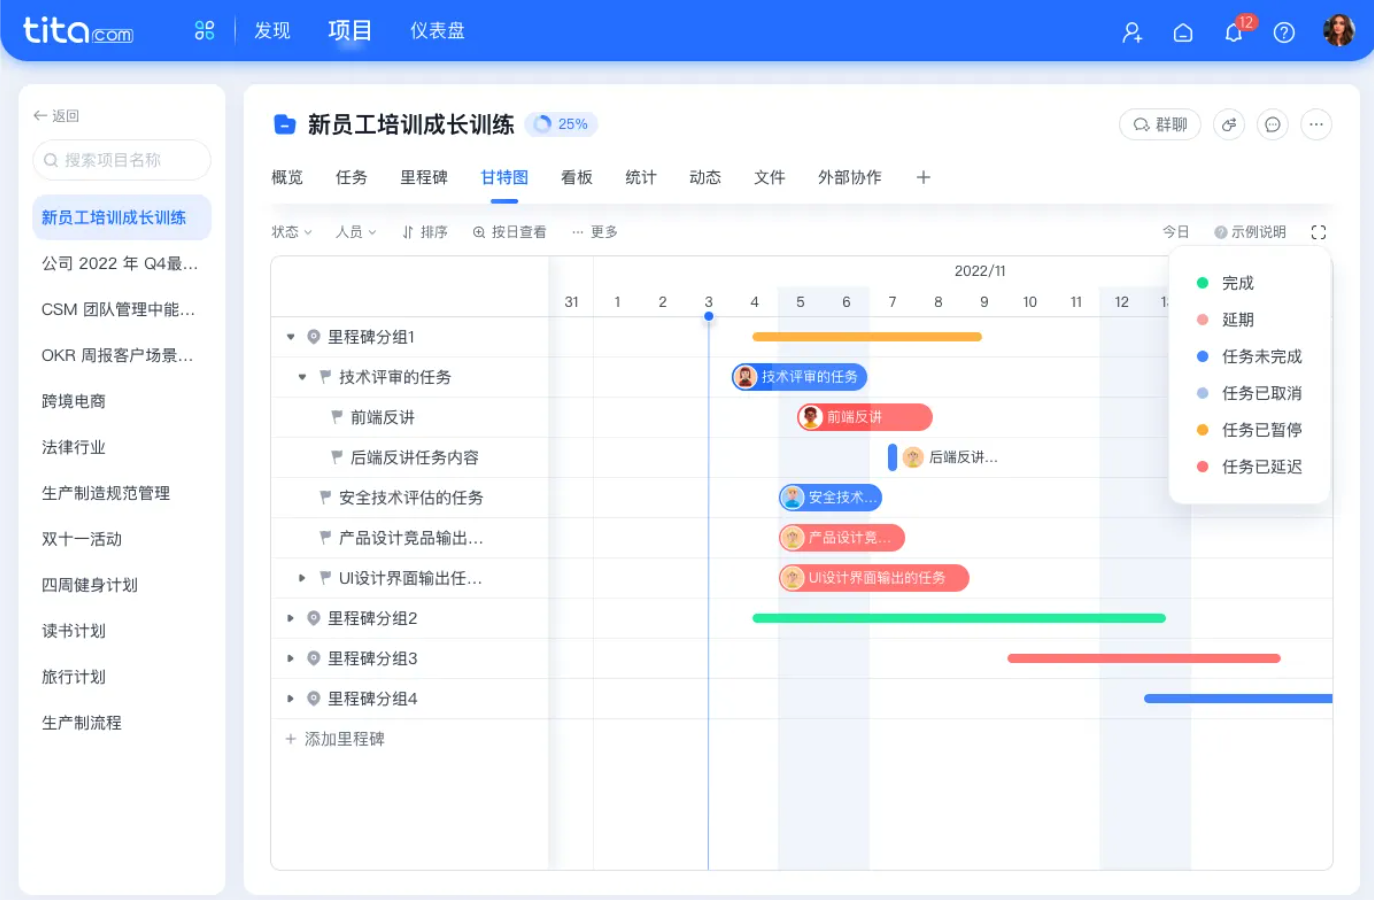1374x900 pixels.
Task: Open the home icon in the header
Action: 1183,32
